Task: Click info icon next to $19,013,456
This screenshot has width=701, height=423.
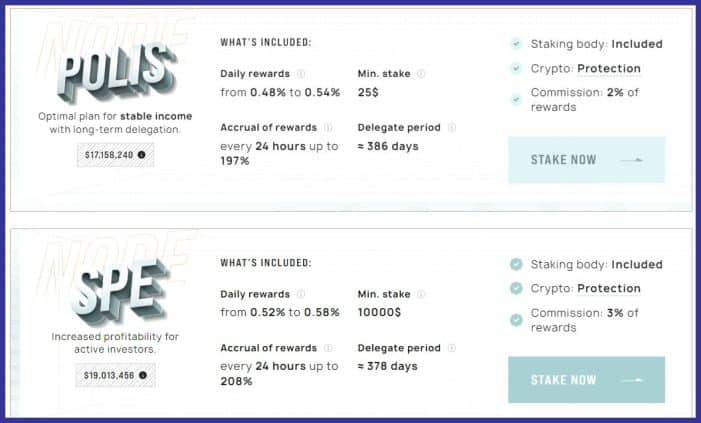Action: point(141,375)
